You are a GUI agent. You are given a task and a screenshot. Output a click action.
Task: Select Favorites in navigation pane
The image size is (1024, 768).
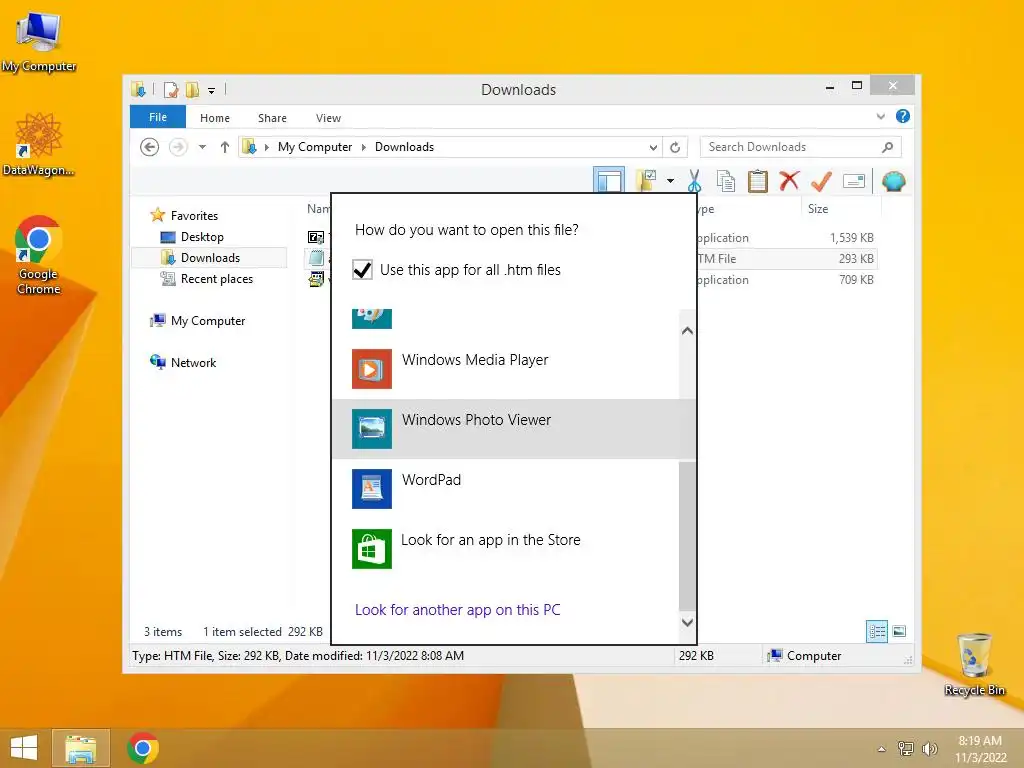194,216
